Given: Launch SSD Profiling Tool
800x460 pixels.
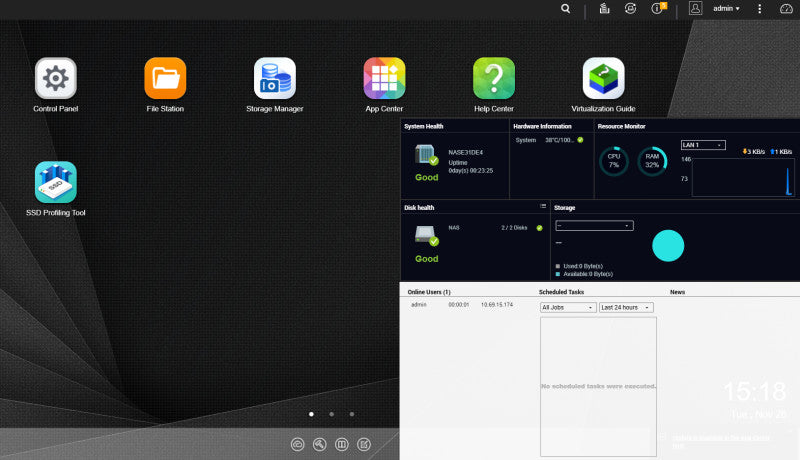Looking at the screenshot, I should (x=56, y=183).
